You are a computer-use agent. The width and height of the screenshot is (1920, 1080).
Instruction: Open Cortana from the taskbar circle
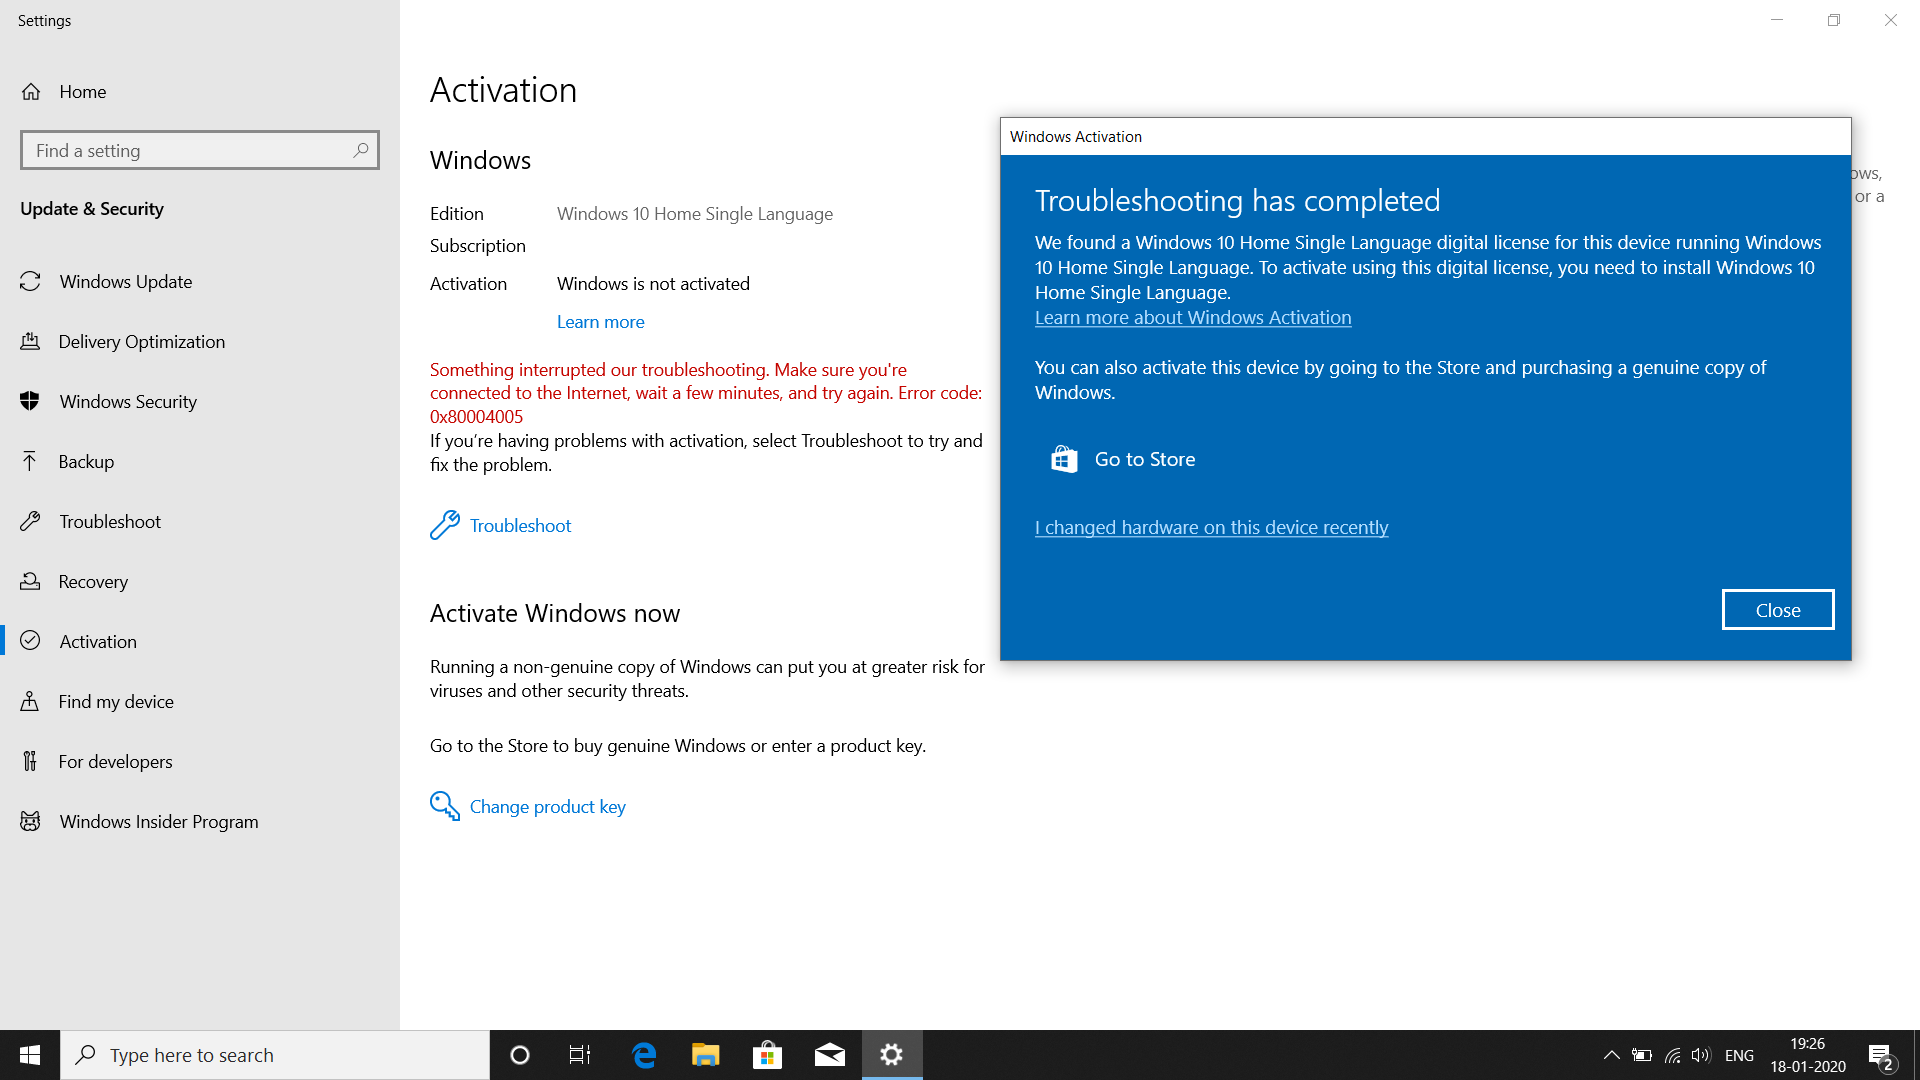[x=520, y=1055]
